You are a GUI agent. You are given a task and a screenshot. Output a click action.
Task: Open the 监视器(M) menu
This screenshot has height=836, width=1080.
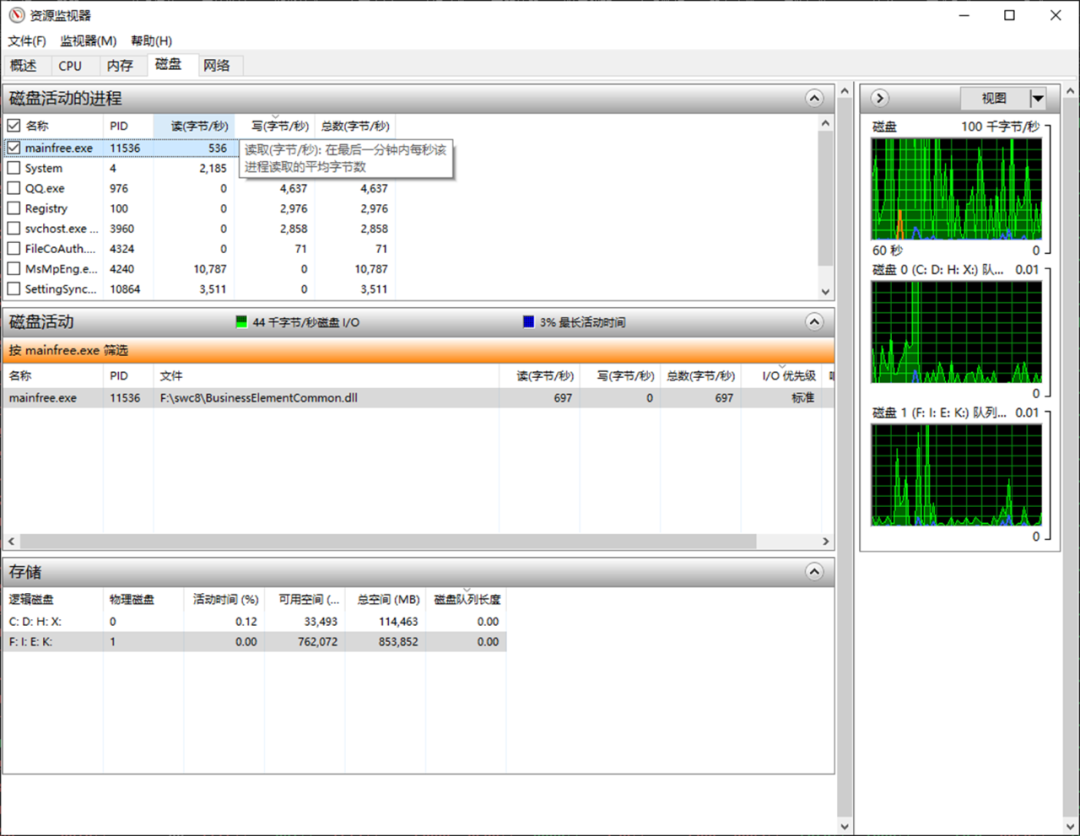88,41
